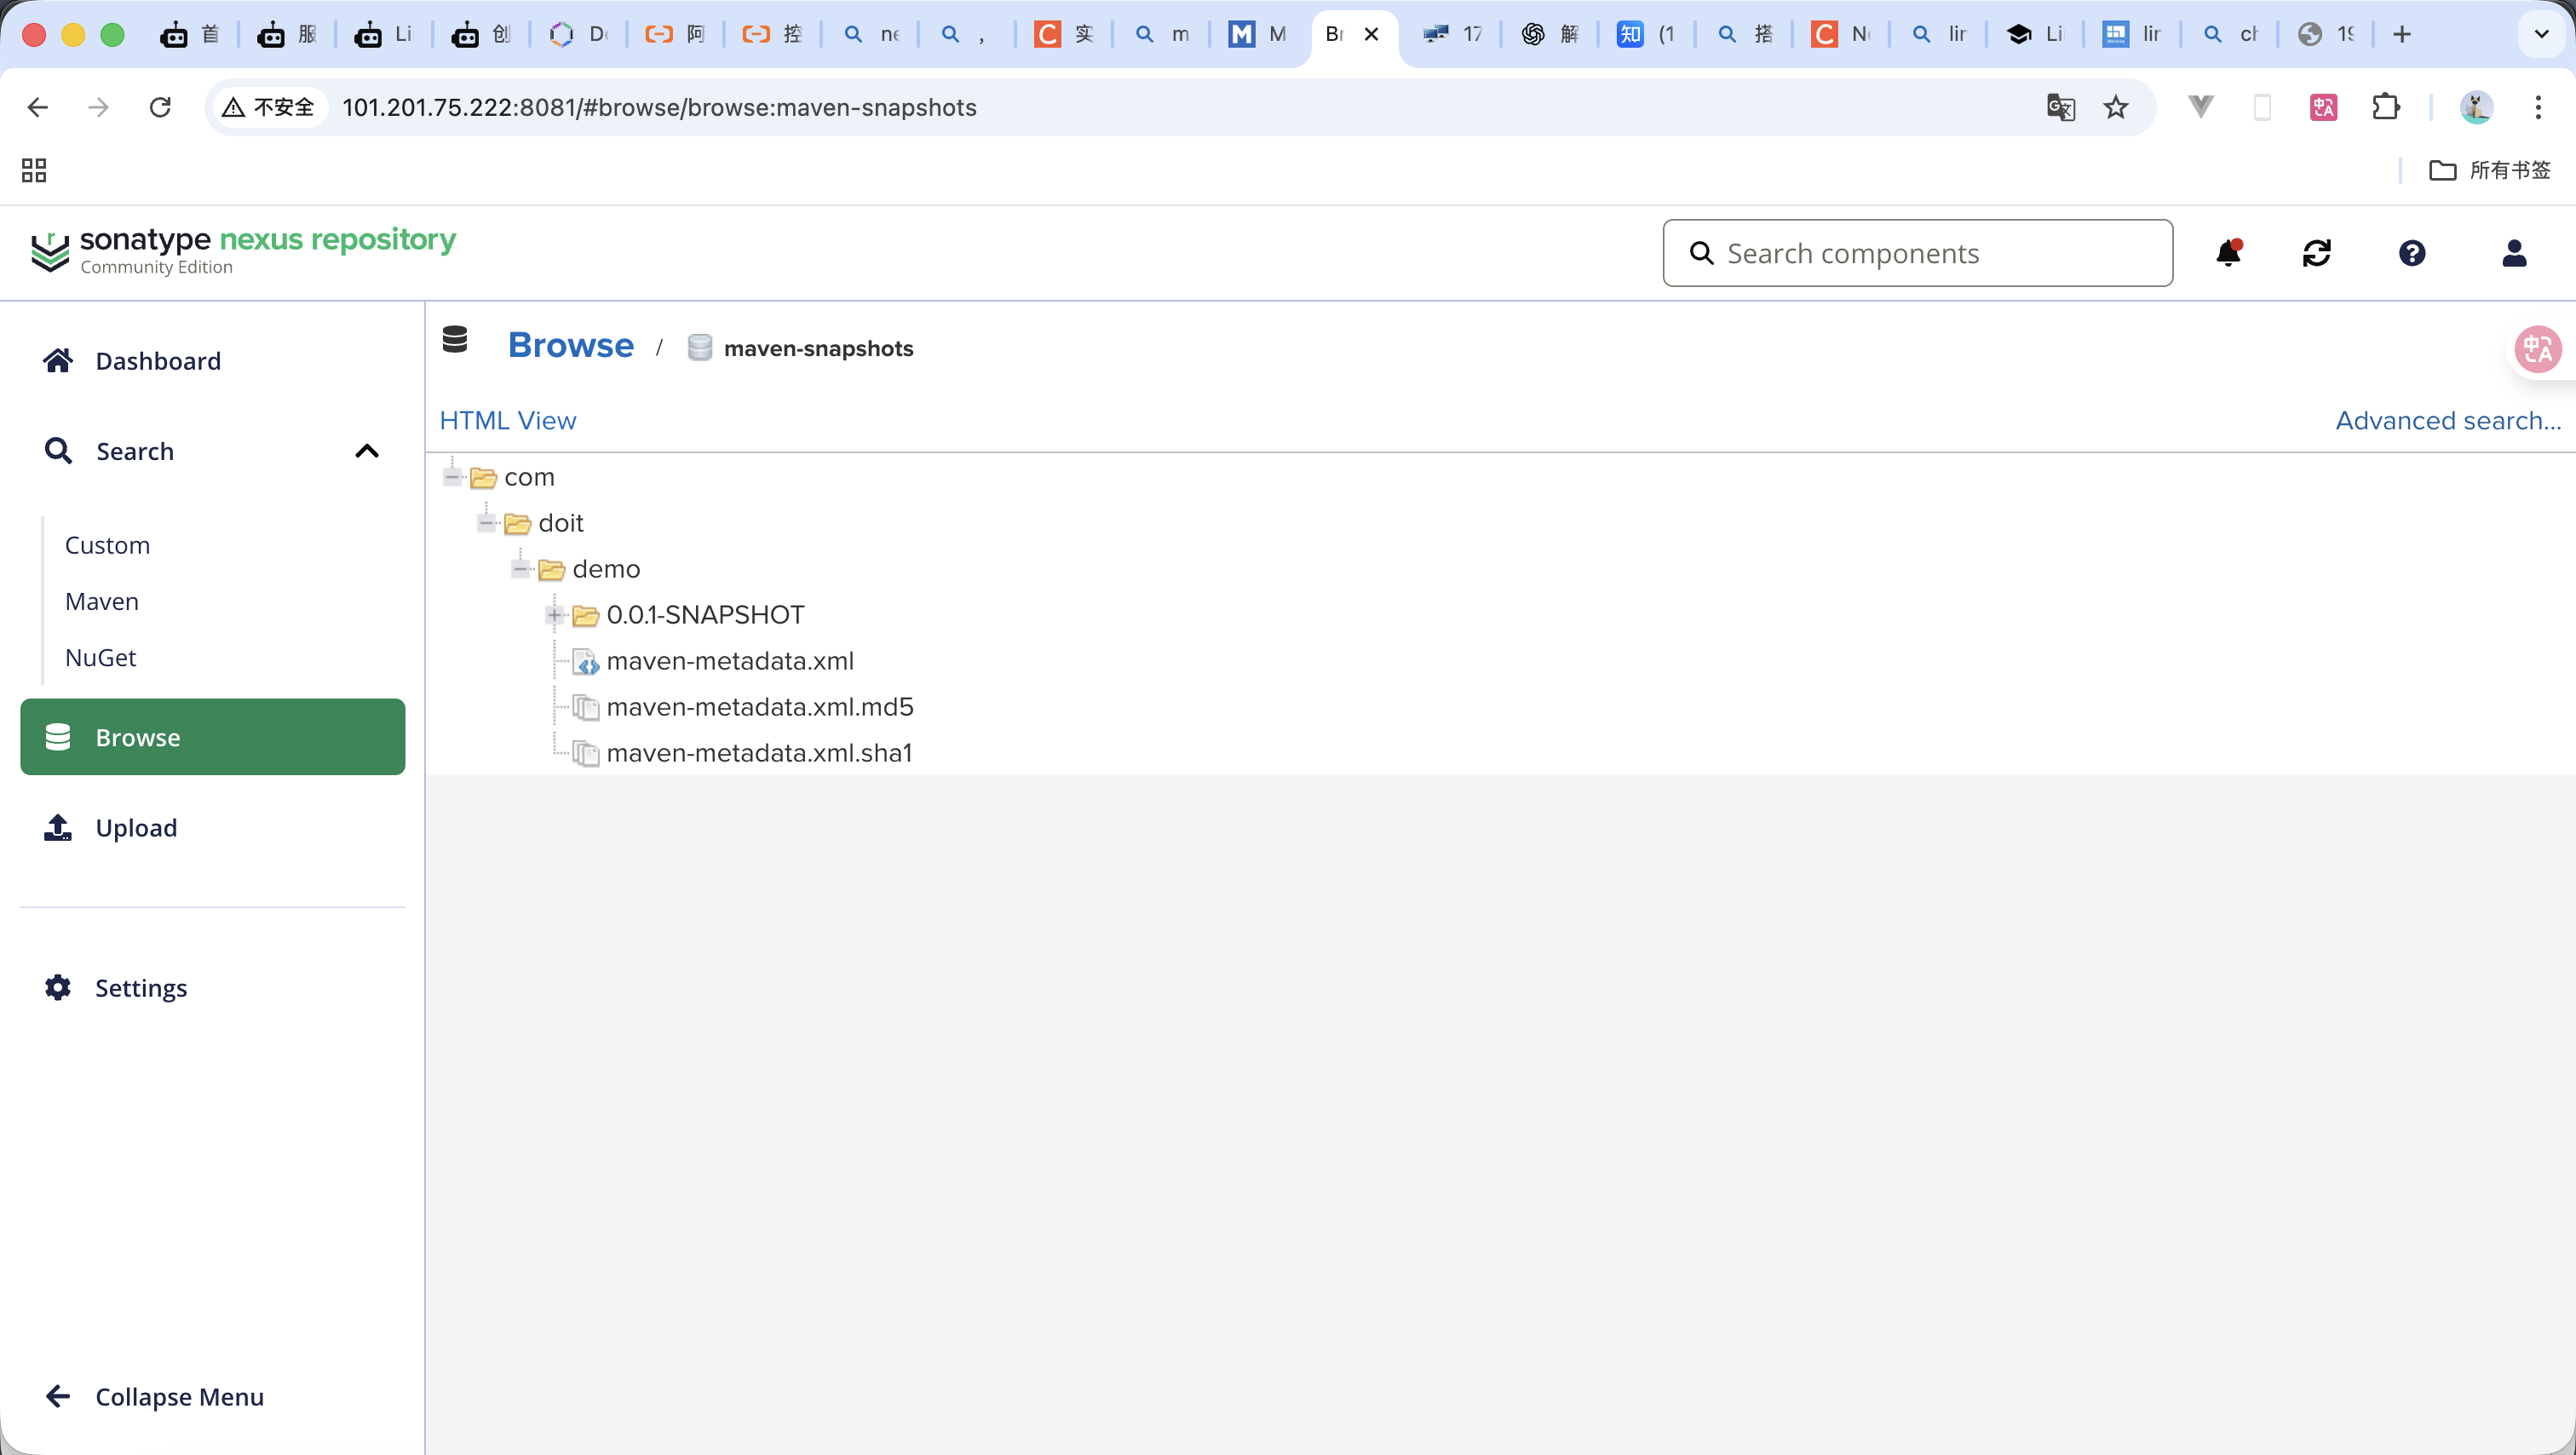Open the HTML View link

coord(507,421)
